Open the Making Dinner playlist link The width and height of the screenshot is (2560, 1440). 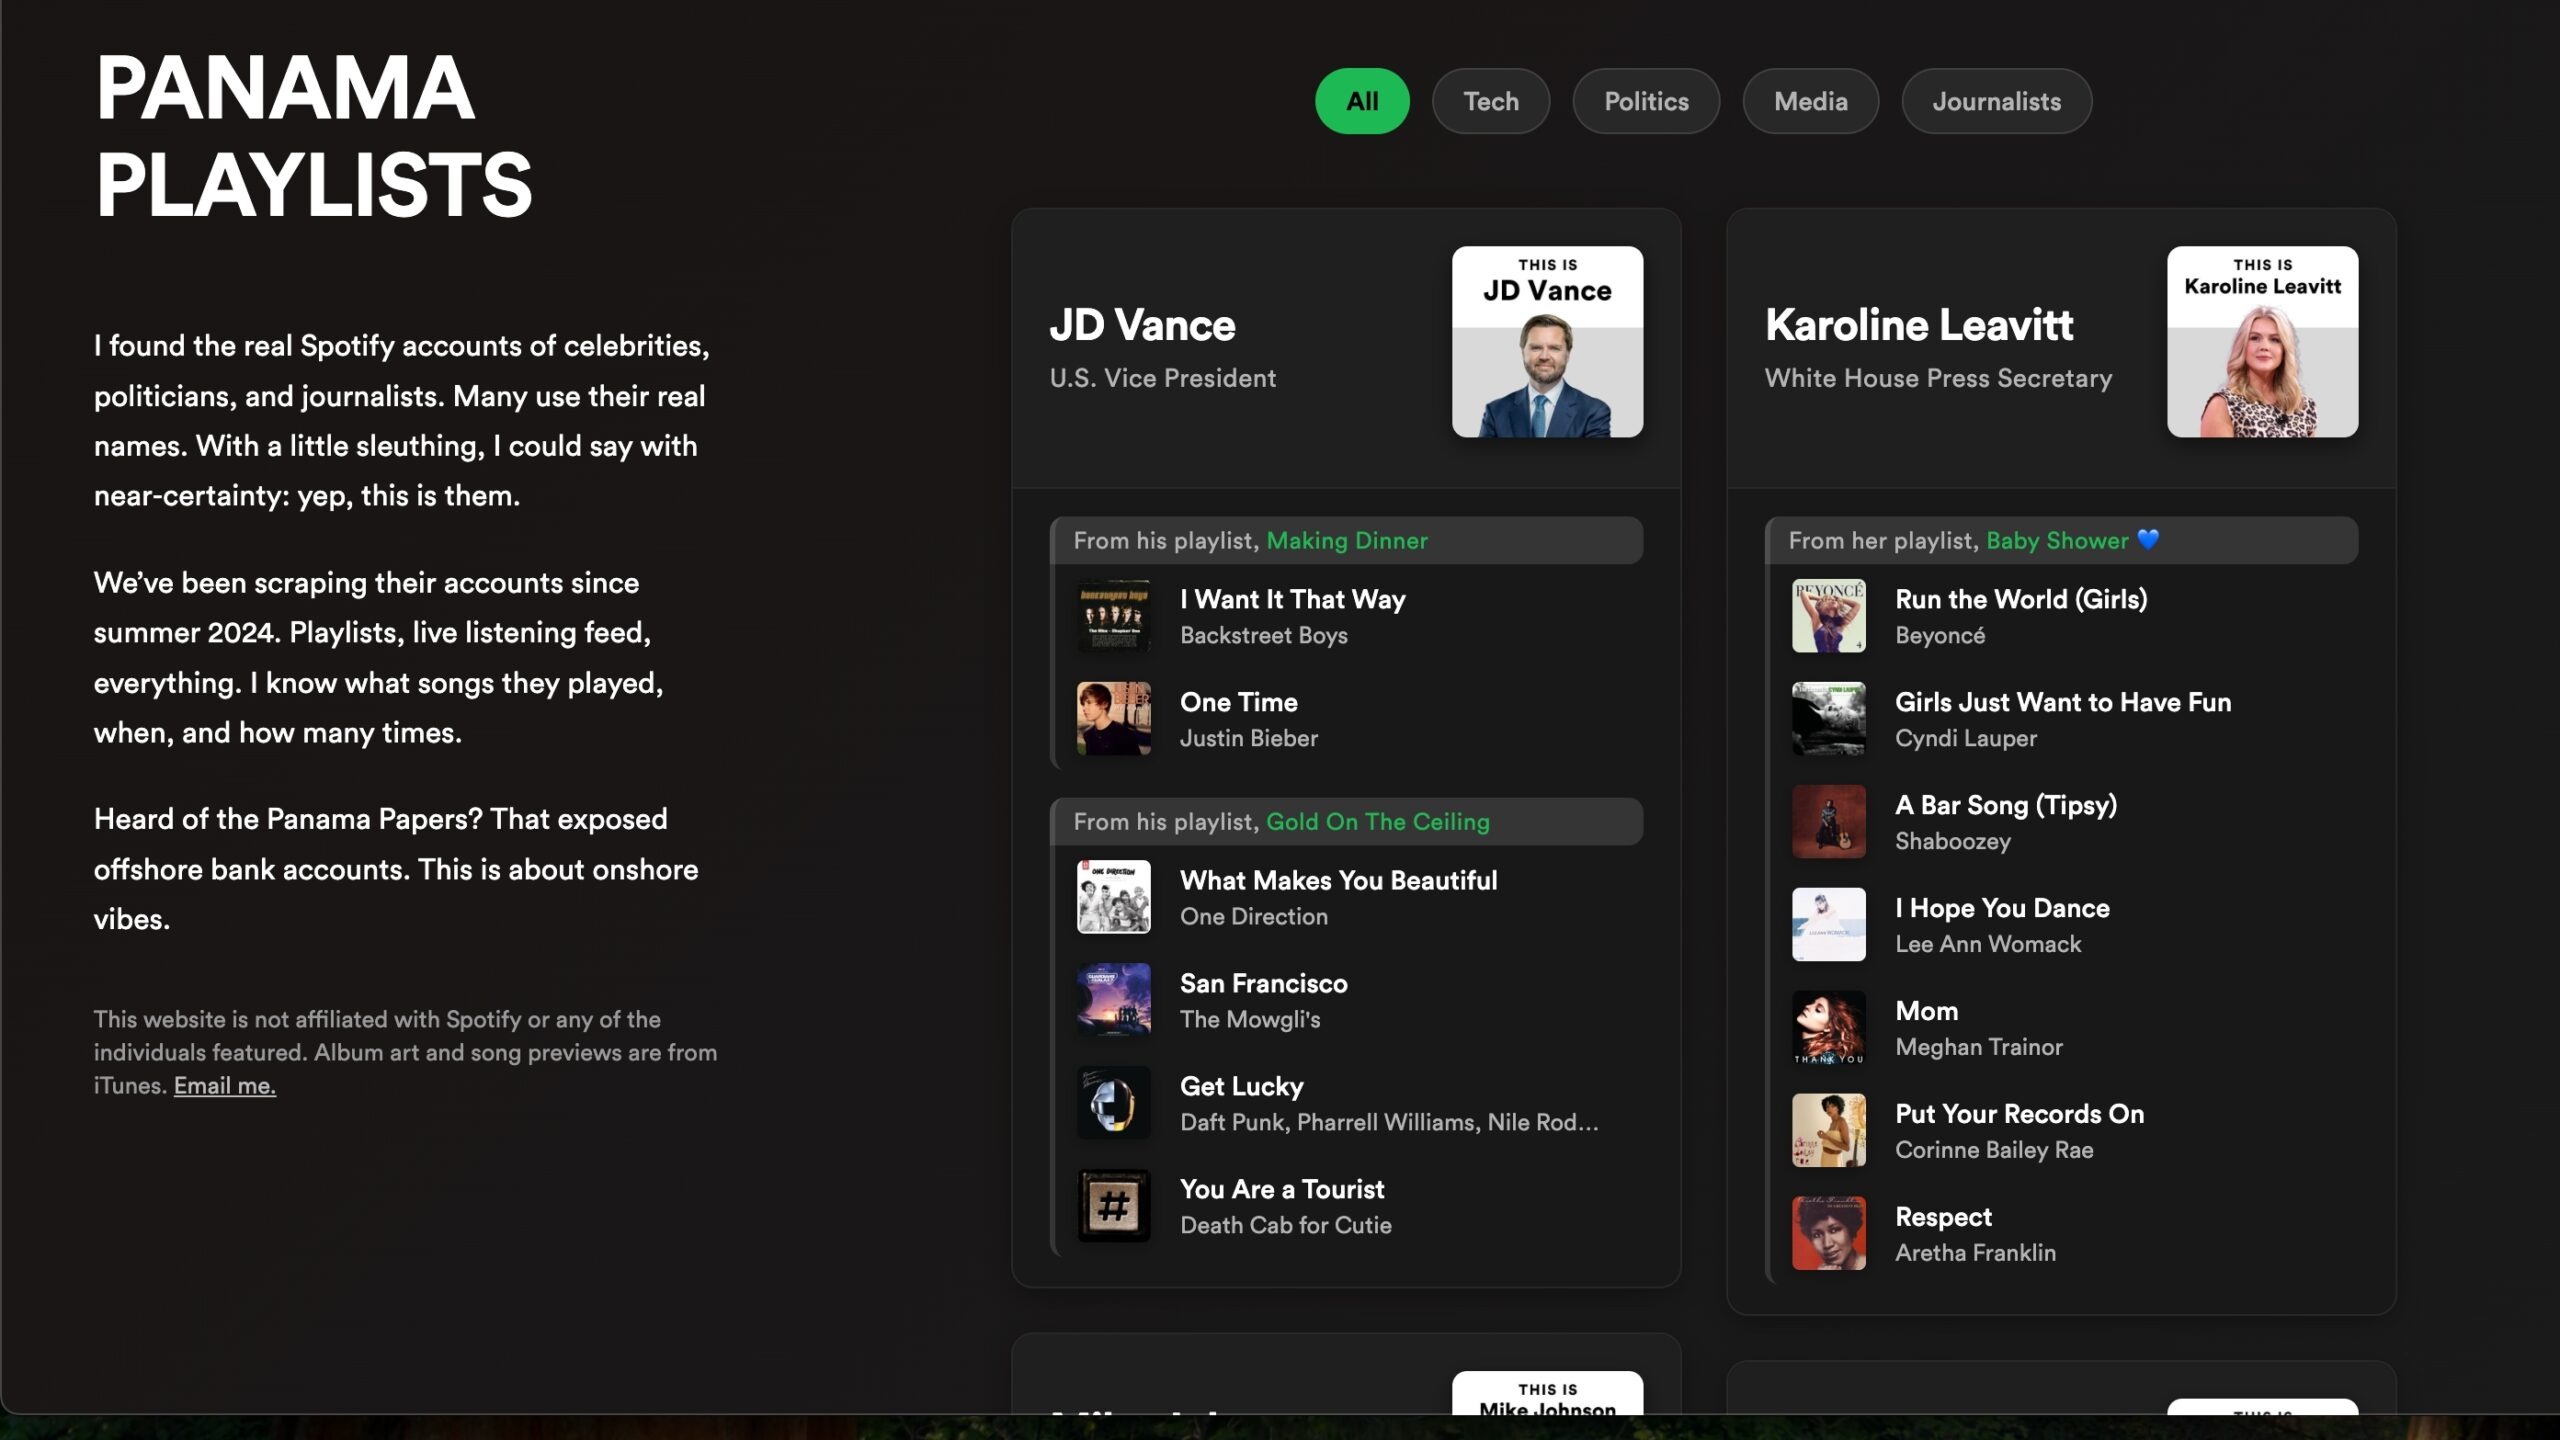point(1346,540)
